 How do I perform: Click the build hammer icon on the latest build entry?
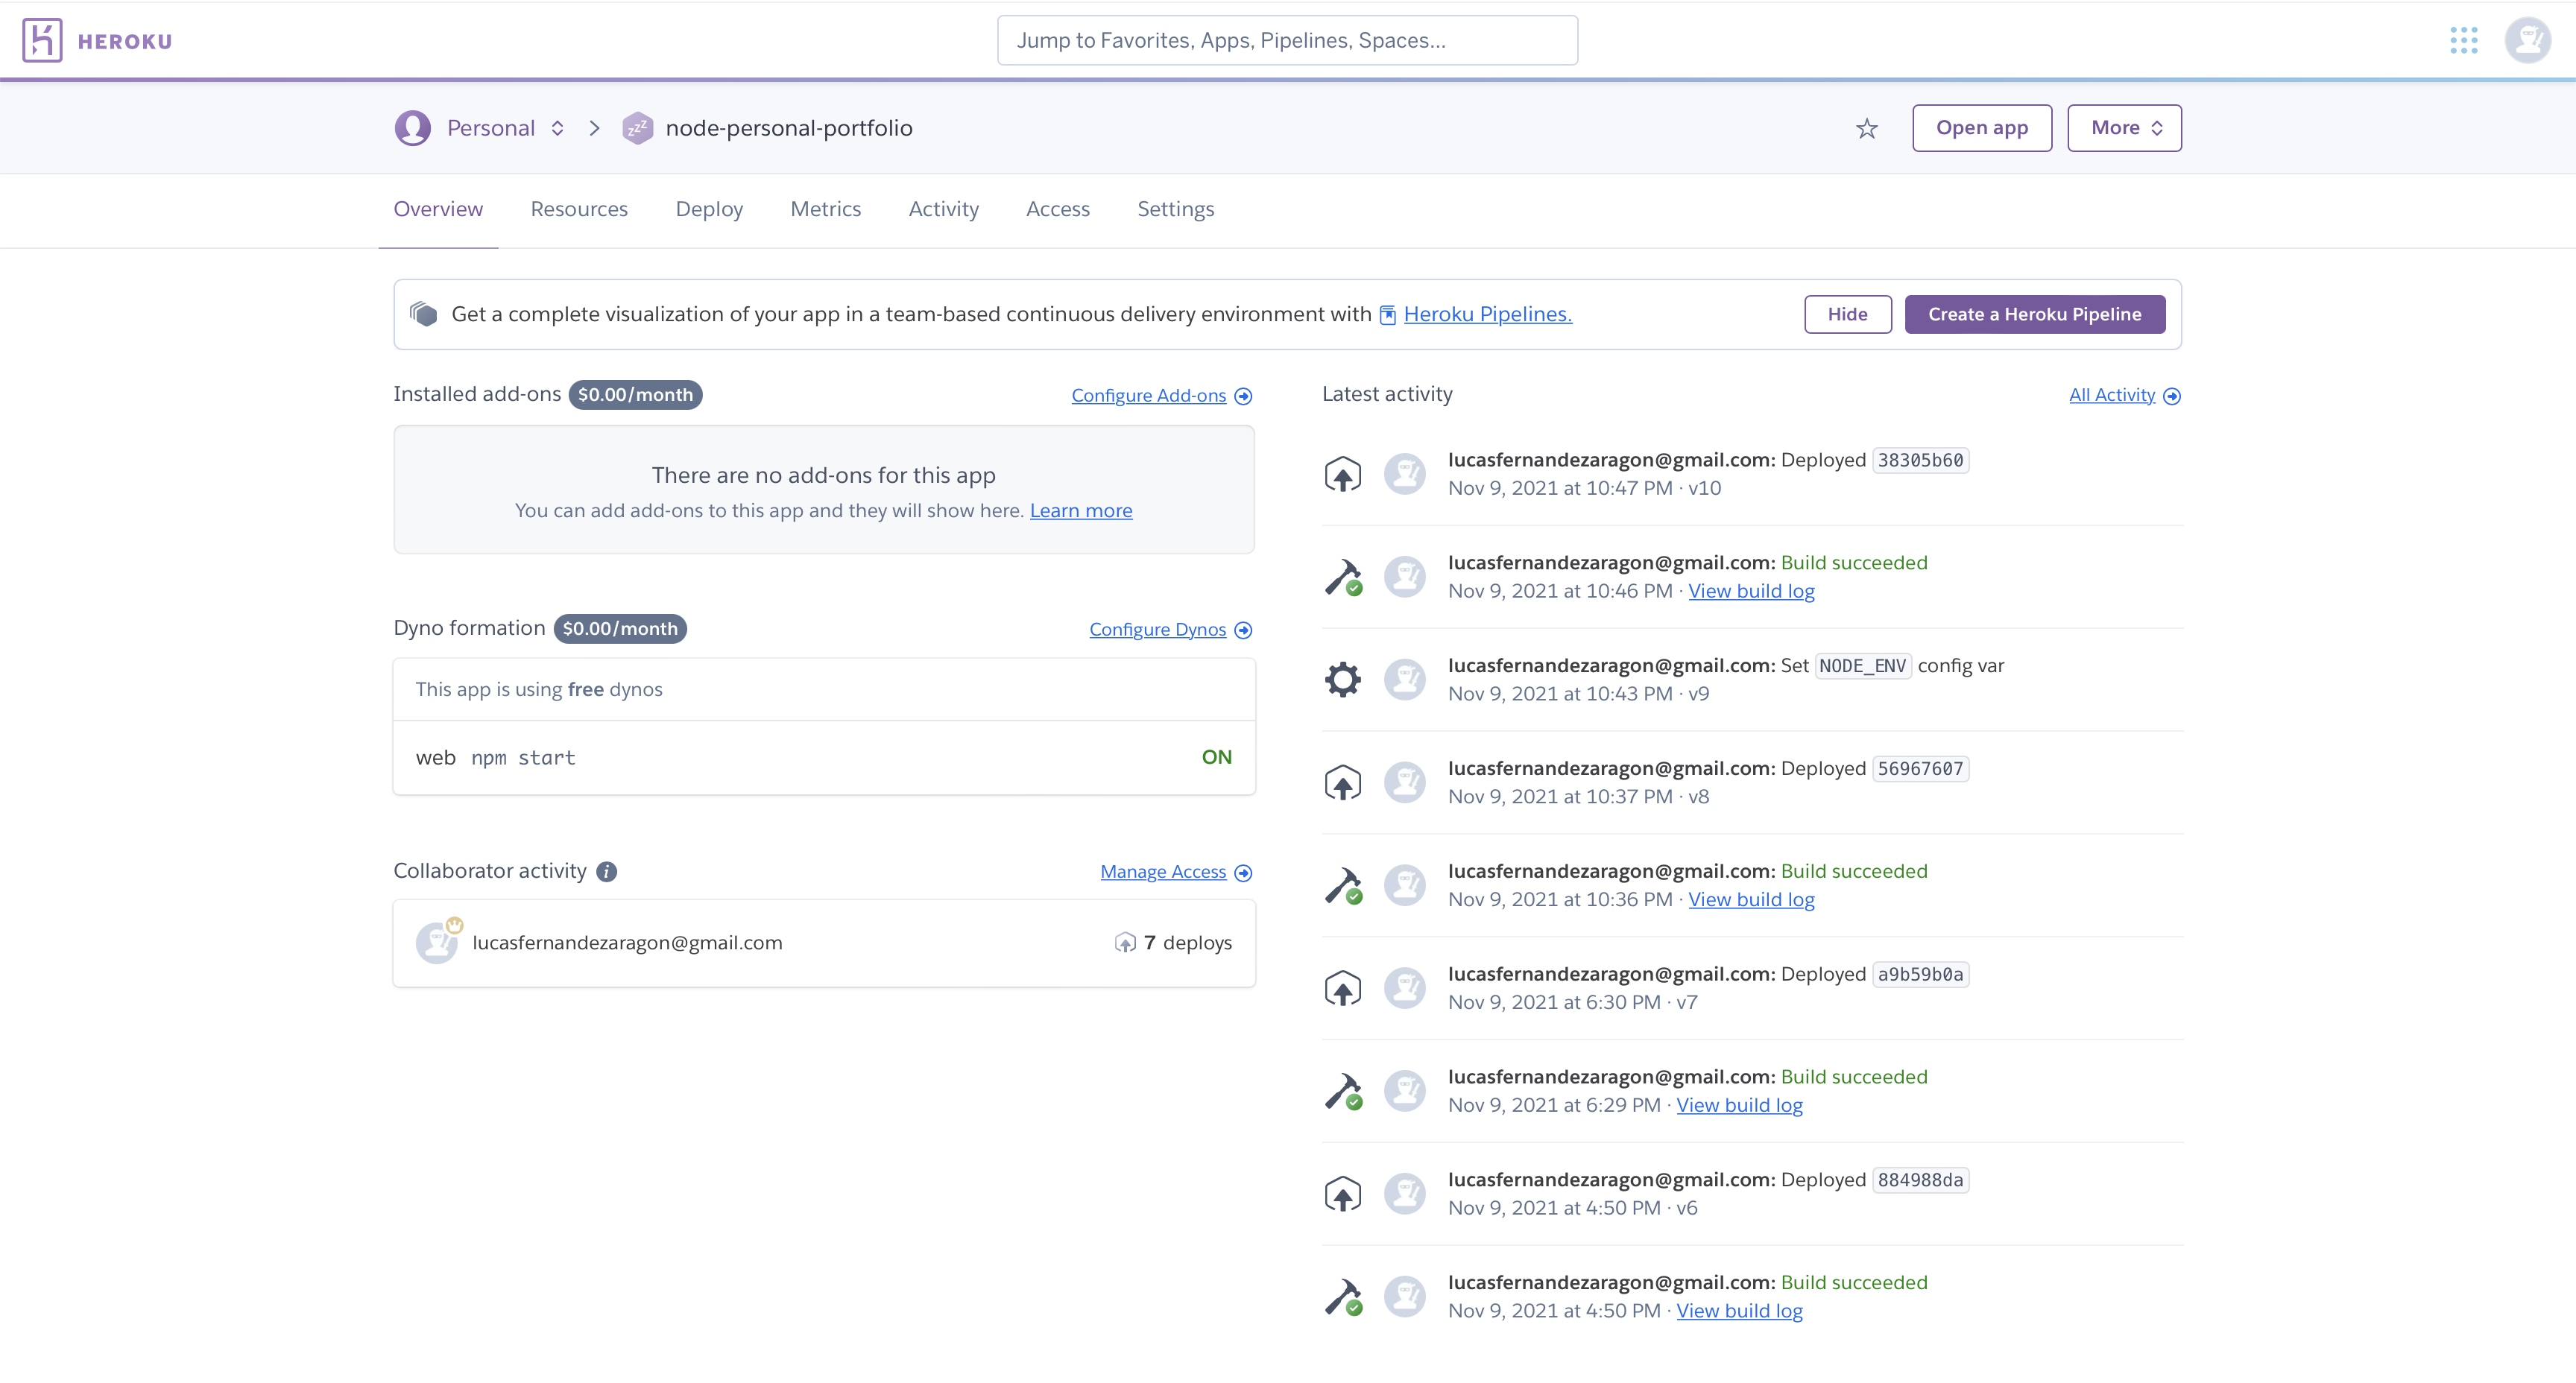pyautogui.click(x=1343, y=576)
